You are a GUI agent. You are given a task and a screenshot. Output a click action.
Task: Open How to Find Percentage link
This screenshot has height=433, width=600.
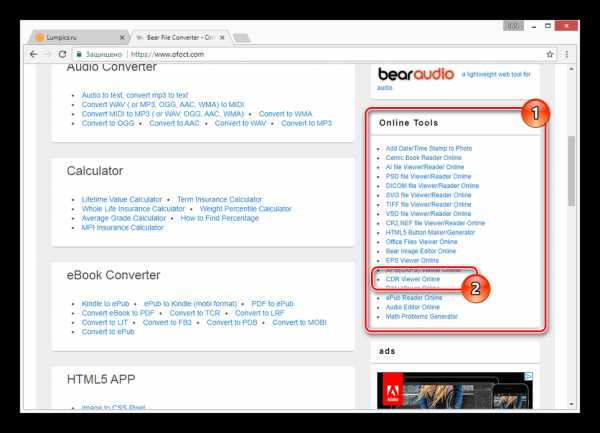220,218
